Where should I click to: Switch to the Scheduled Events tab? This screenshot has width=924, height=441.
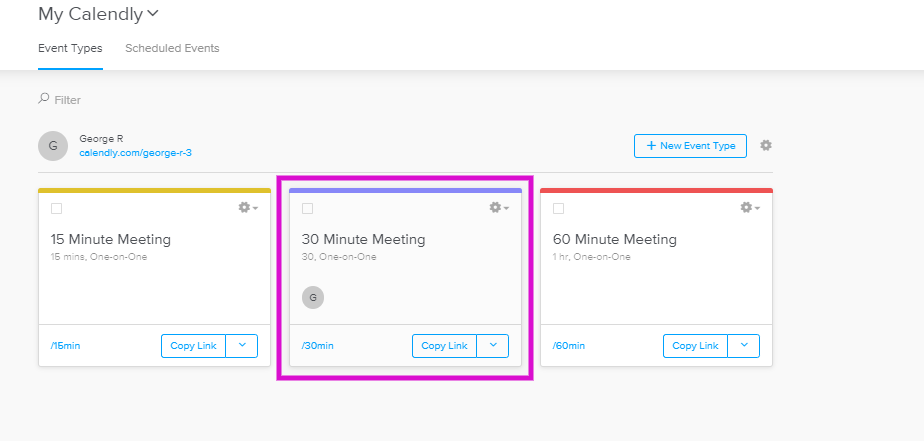point(172,48)
